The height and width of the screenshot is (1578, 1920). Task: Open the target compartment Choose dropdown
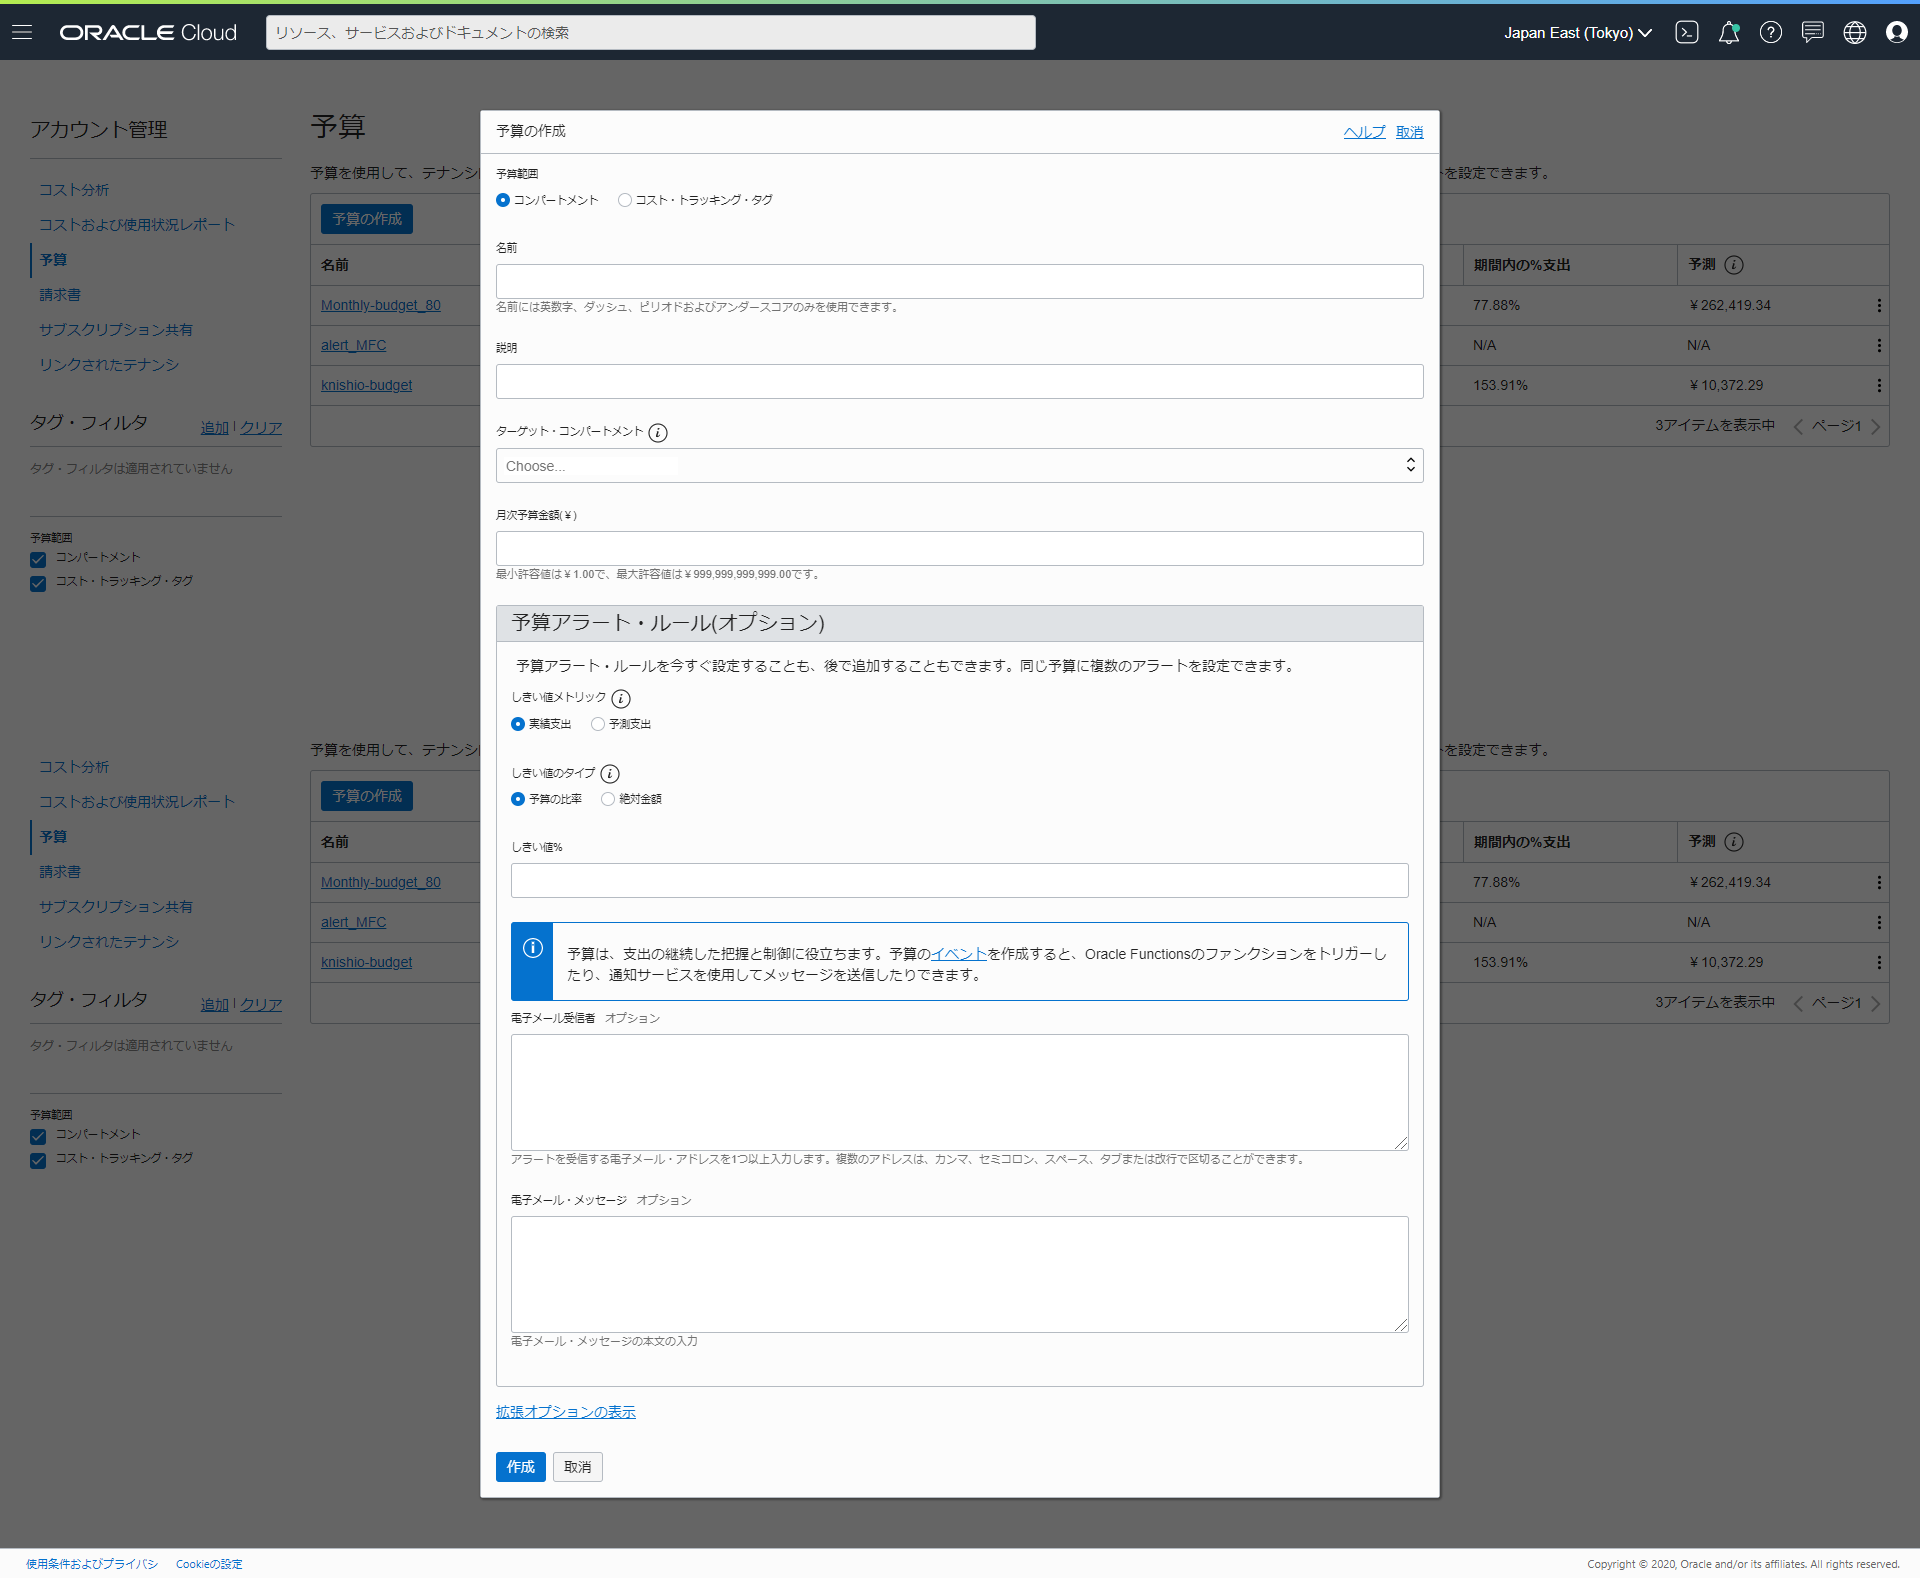958,466
